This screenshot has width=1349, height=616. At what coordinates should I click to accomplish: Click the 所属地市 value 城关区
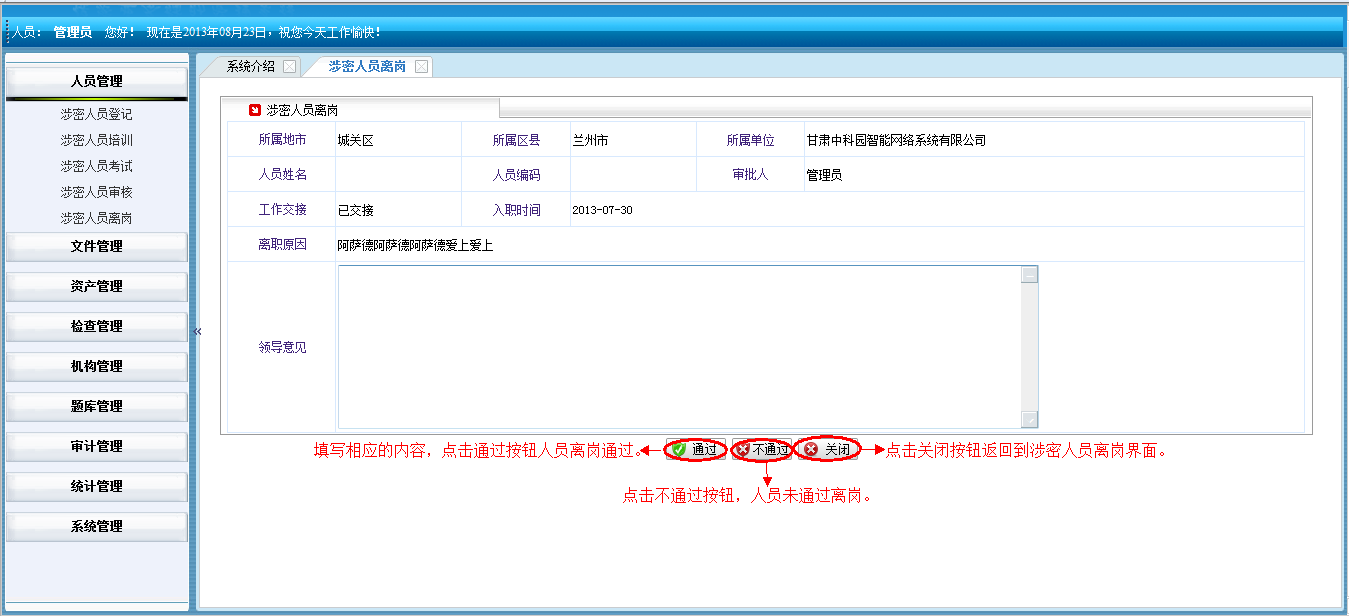click(355, 140)
